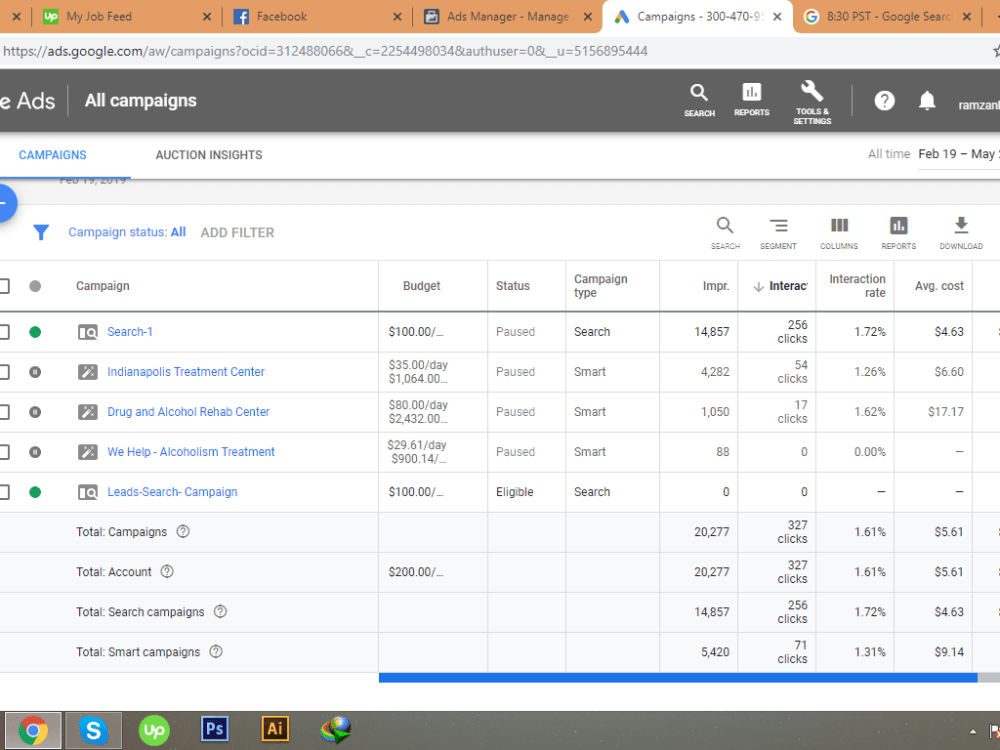Sort by Interaction rate column header
Screen dimensions: 1000x750
[857, 286]
